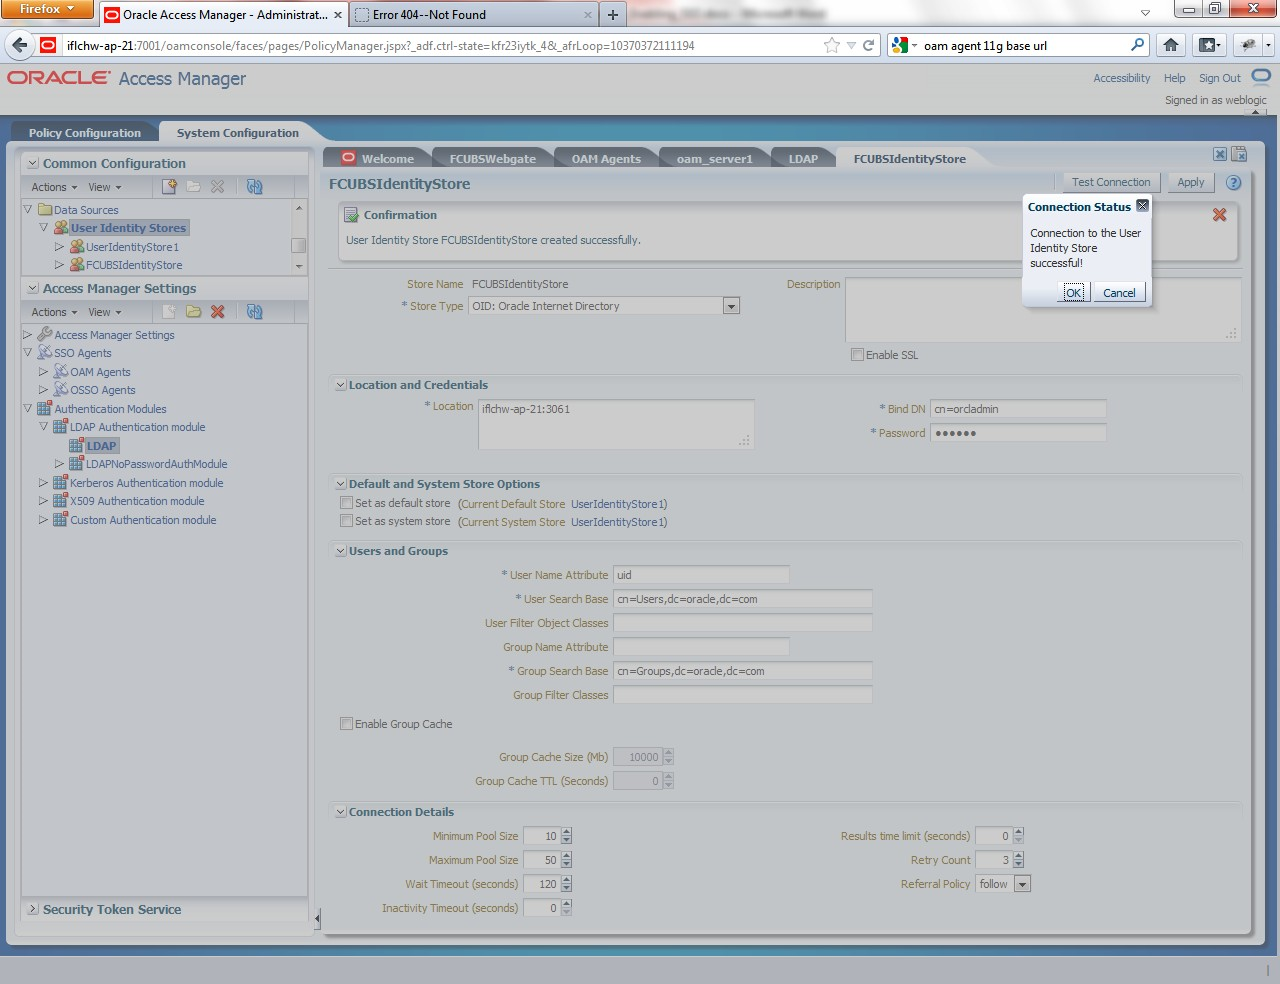Select the Data Sources folder icon
The height and width of the screenshot is (984, 1280).
45,210
